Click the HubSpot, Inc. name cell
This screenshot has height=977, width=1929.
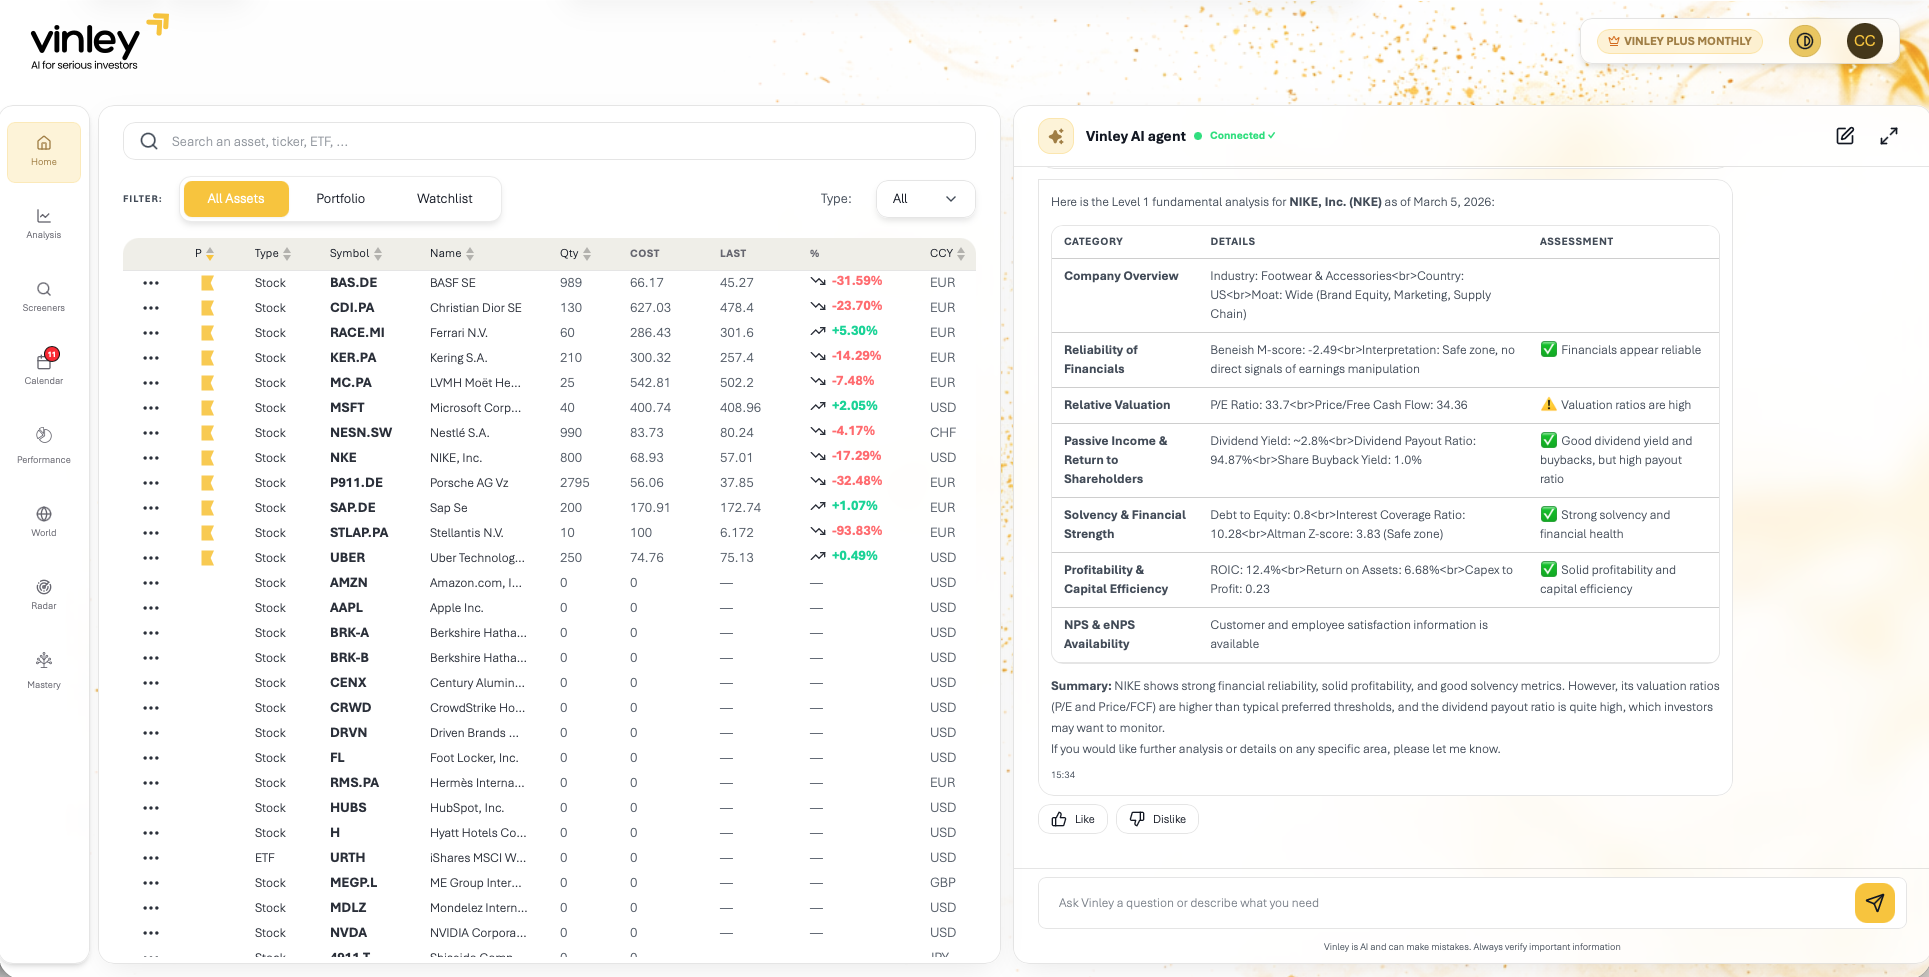[x=467, y=808]
